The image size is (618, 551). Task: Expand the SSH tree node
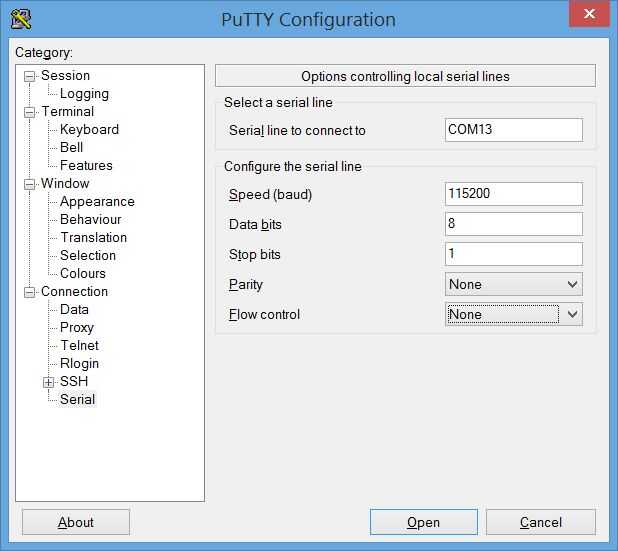(48, 382)
